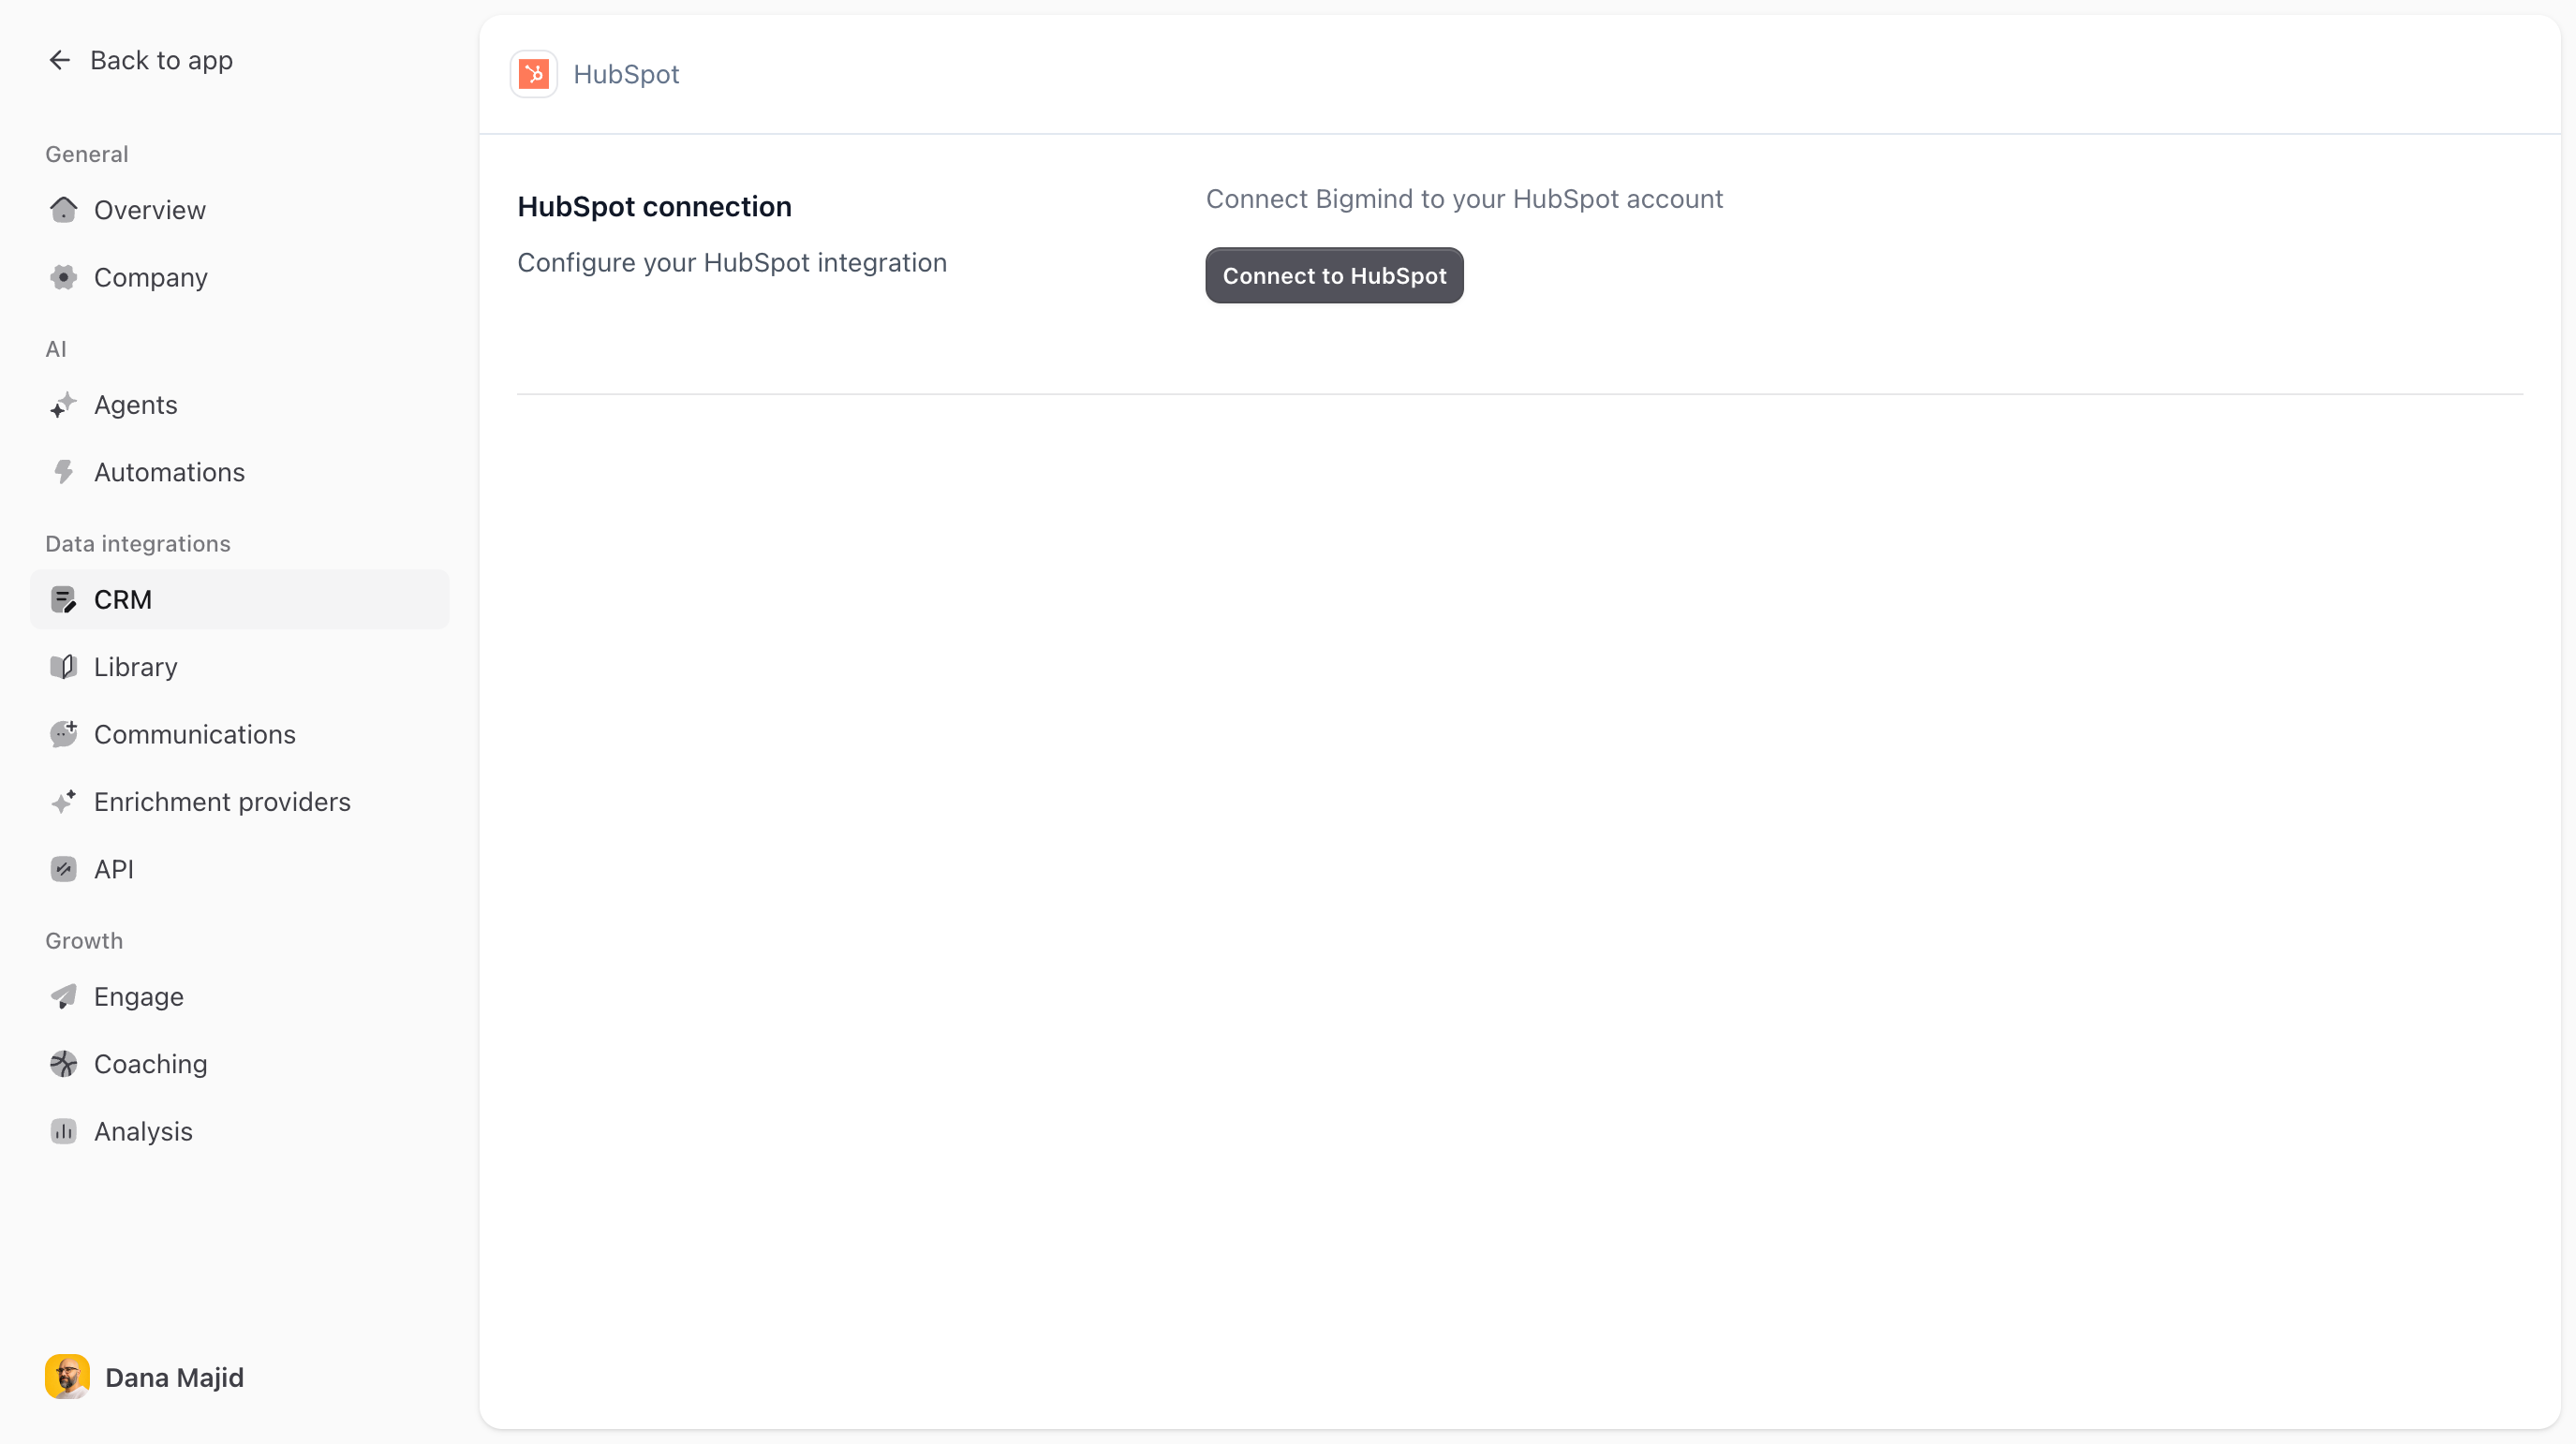Open the Company settings page
The image size is (2576, 1444).
click(x=240, y=277)
